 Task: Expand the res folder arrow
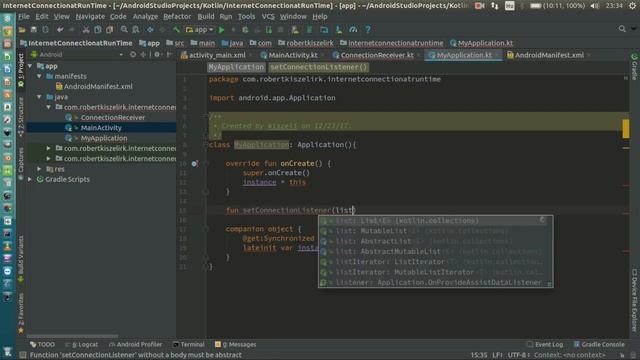tap(39, 169)
